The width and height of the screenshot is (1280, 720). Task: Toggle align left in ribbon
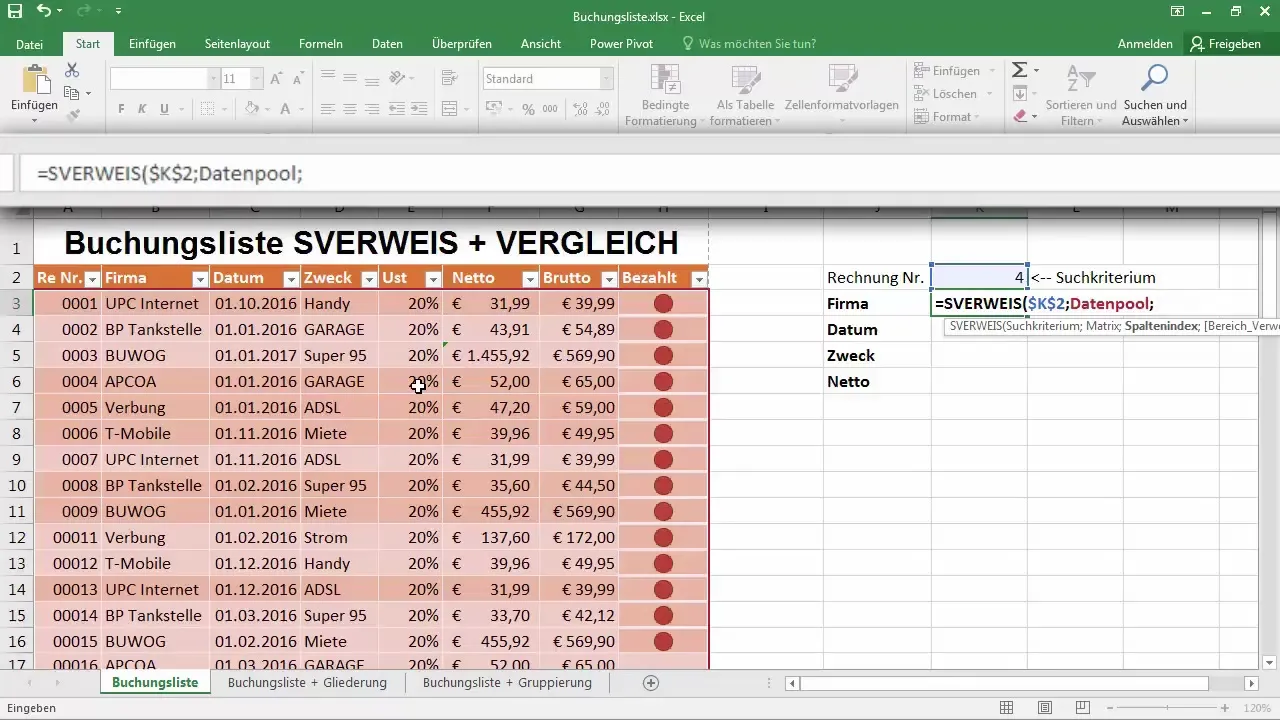(327, 109)
